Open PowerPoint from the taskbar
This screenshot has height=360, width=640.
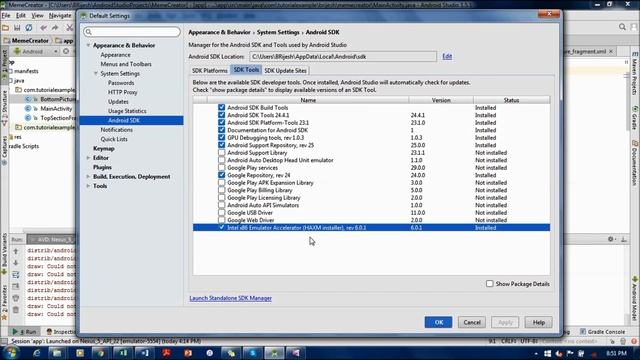point(188,353)
